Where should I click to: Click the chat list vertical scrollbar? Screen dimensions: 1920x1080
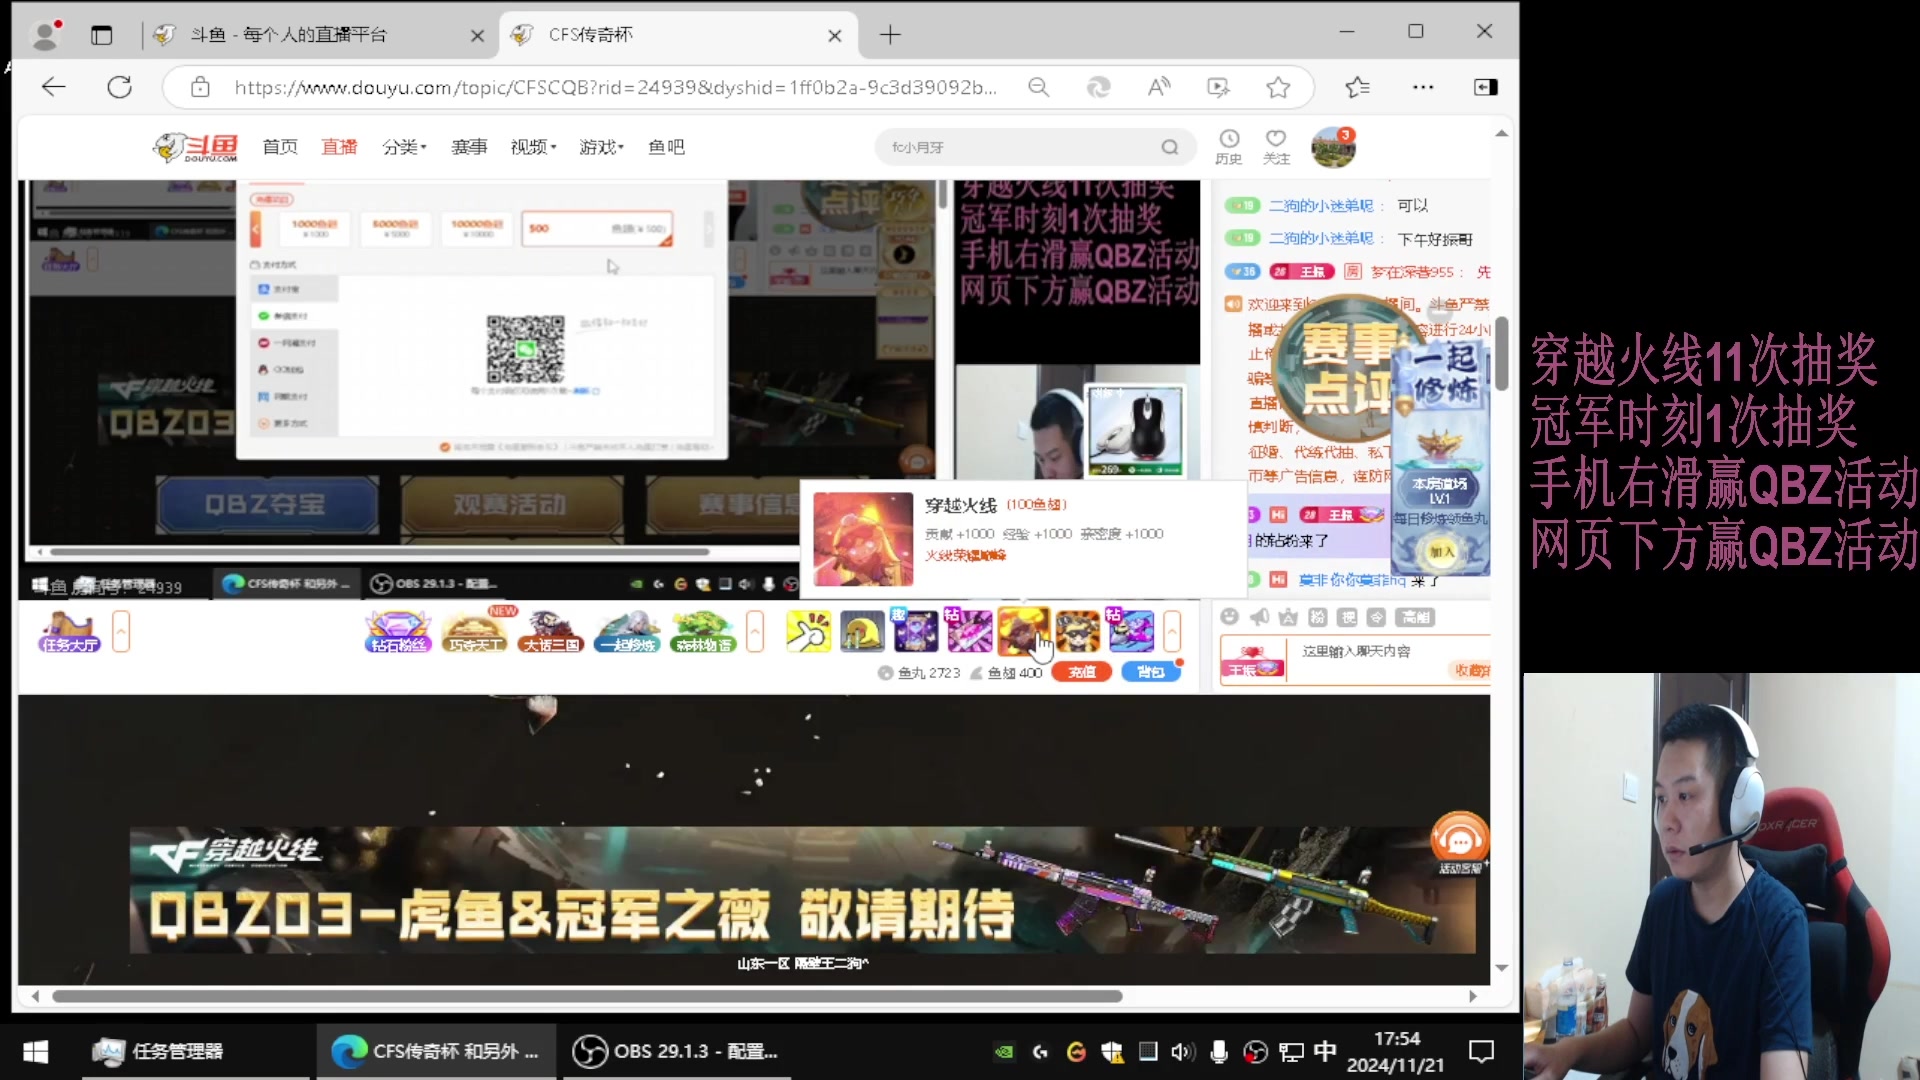point(1502,353)
